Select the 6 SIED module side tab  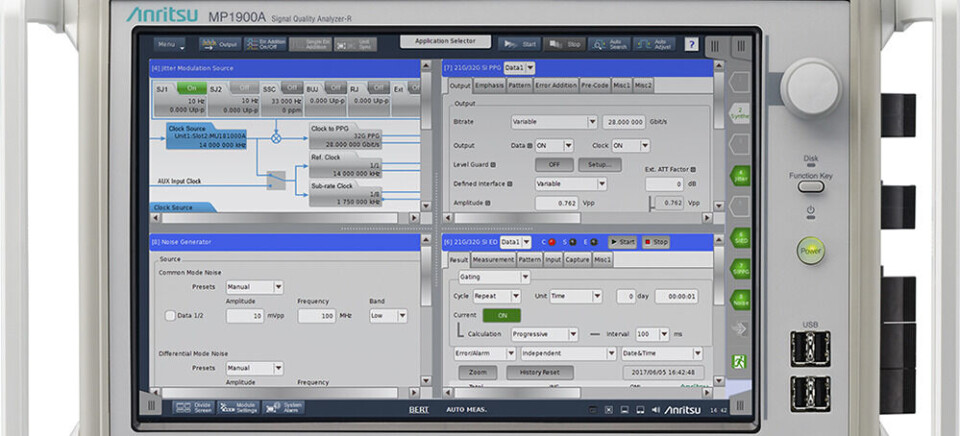pyautogui.click(x=740, y=238)
